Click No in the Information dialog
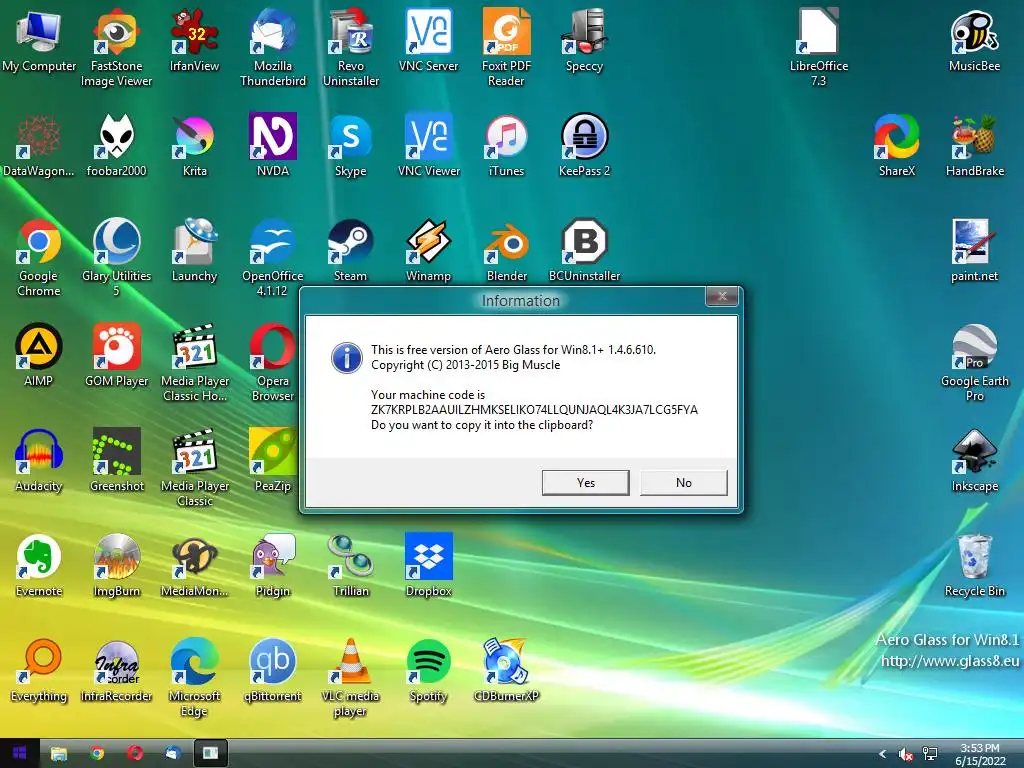The image size is (1024, 768). 683,483
